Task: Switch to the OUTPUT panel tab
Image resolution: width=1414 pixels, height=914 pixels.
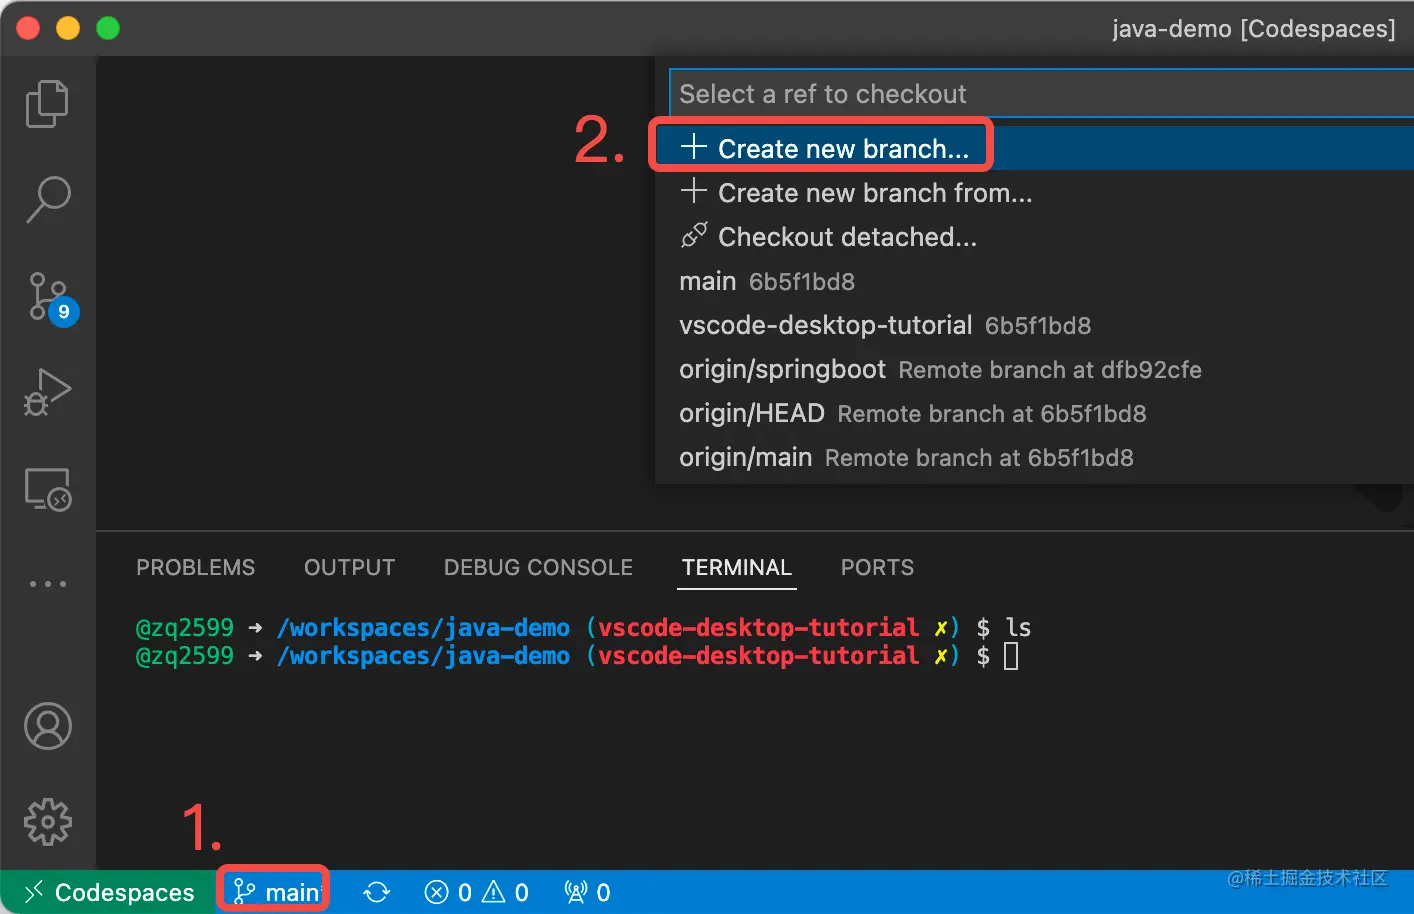Action: click(349, 567)
